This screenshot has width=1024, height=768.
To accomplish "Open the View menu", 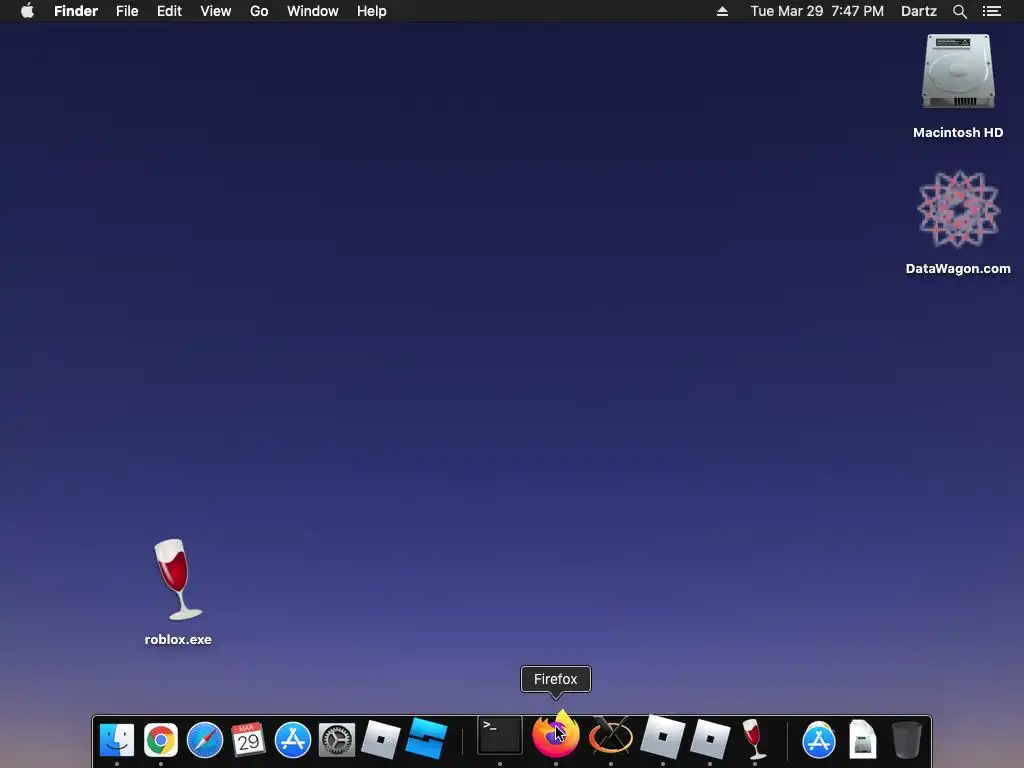I will 216,11.
